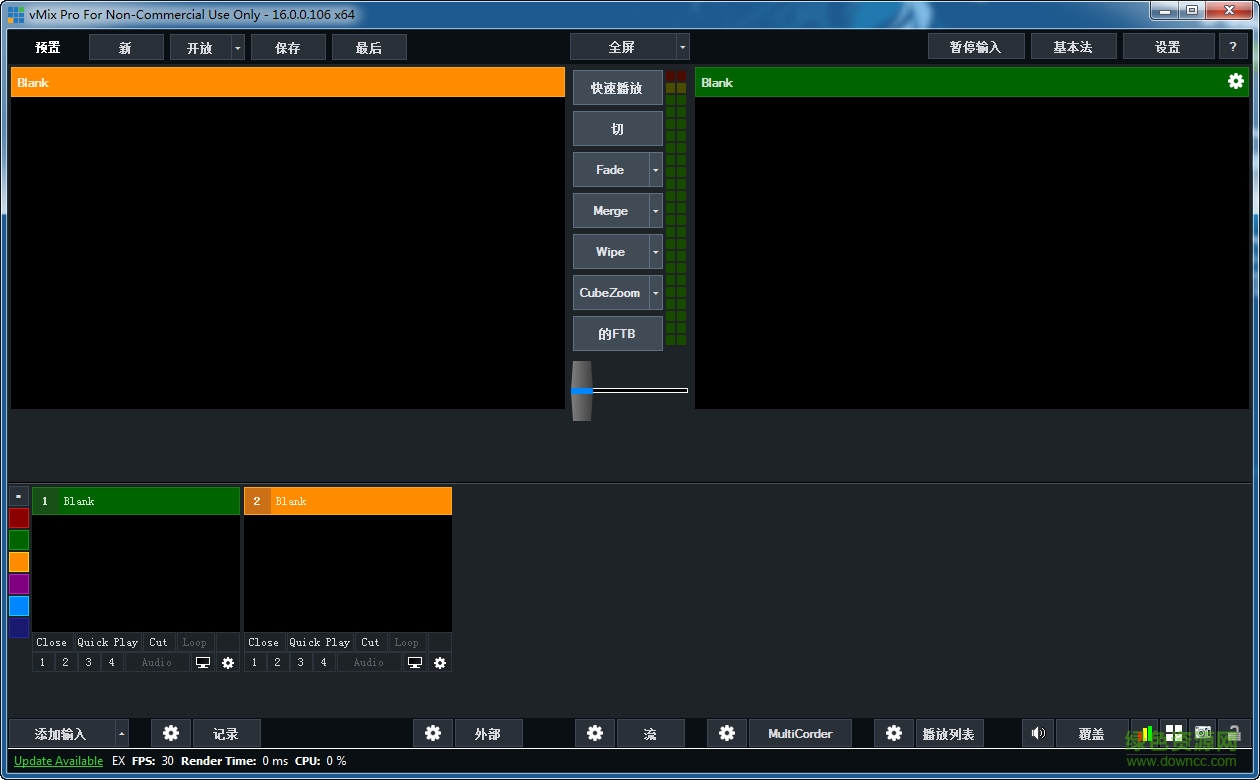The height and width of the screenshot is (780, 1260).
Task: Toggle overlay 3 on input 1
Action: [x=88, y=662]
